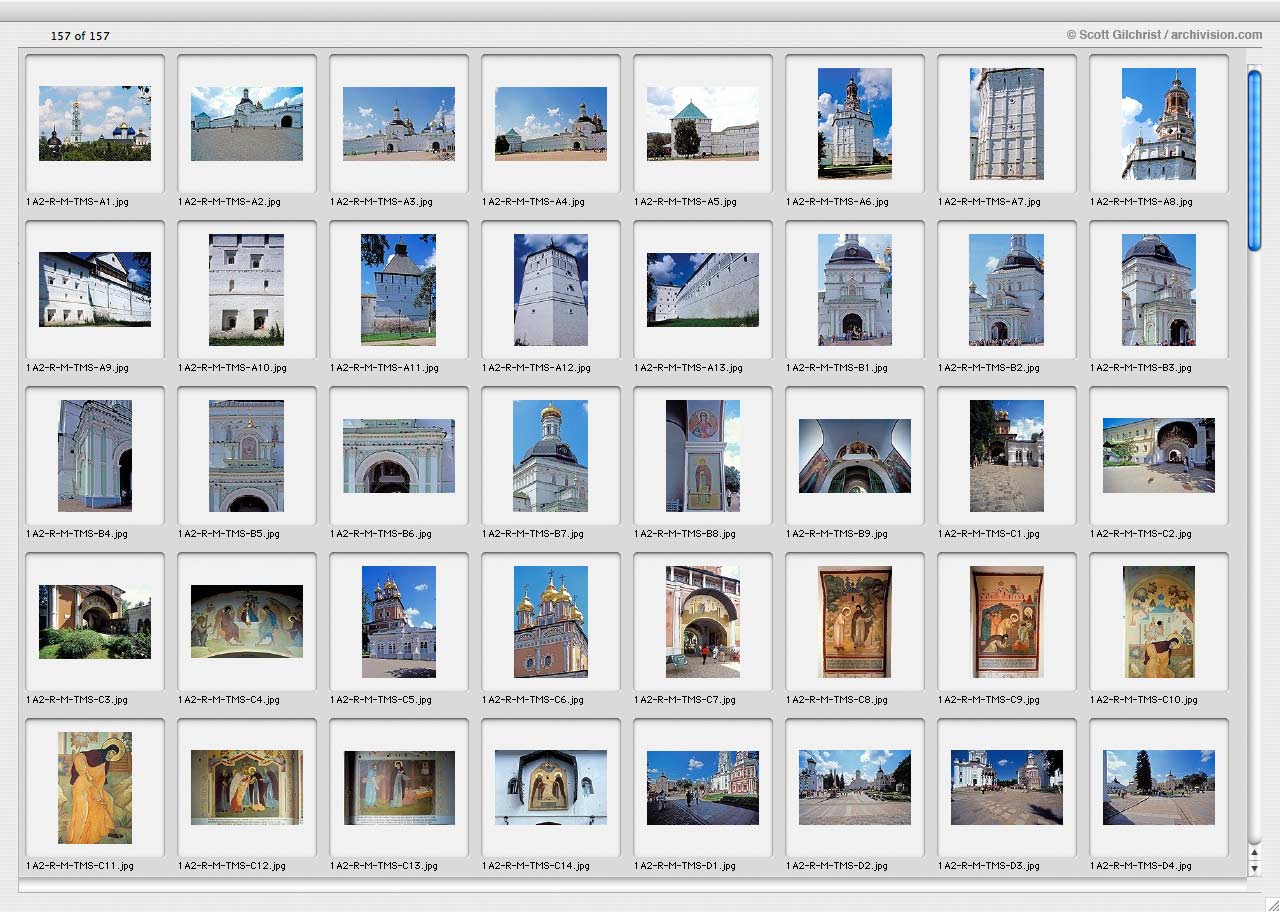Open fresco image 1A2-R-M-TMS-C4.jpg
The width and height of the screenshot is (1280, 912).
coord(247,622)
